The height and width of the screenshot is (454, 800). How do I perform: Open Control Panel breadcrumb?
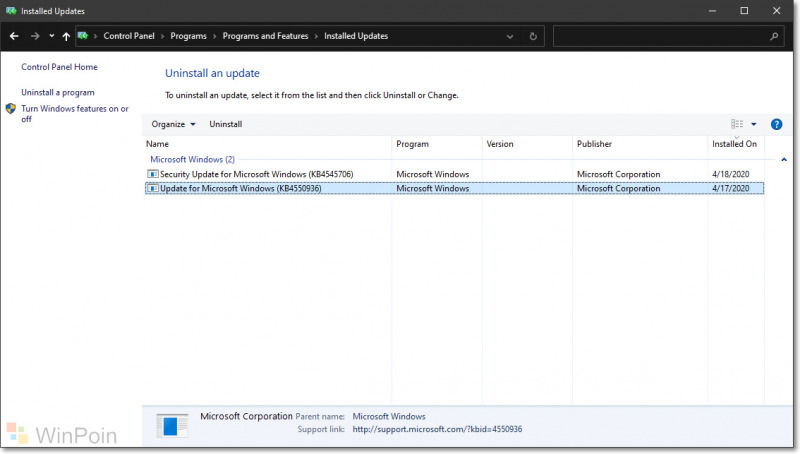pos(129,36)
